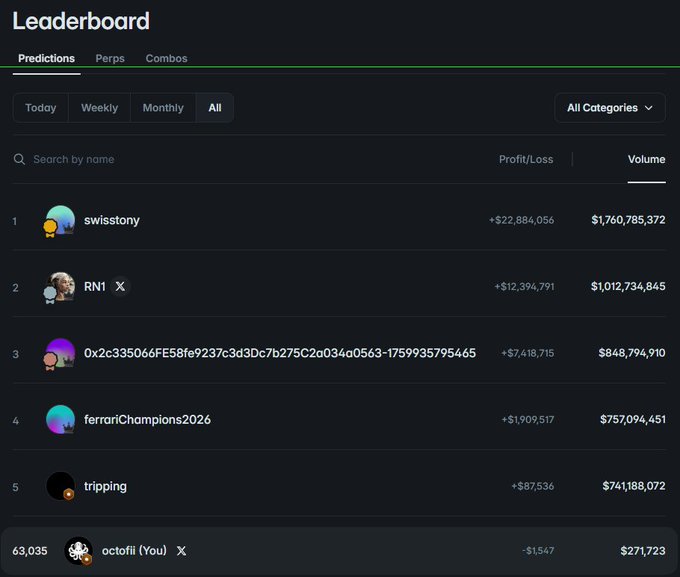Focus the Search by name field
Screen dimensions: 680x577
pos(74,159)
